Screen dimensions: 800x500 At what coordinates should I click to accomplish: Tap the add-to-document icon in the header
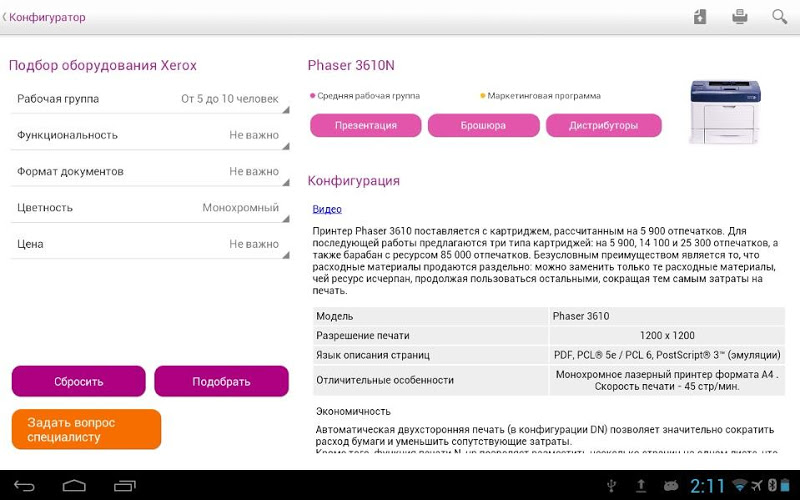coord(700,17)
